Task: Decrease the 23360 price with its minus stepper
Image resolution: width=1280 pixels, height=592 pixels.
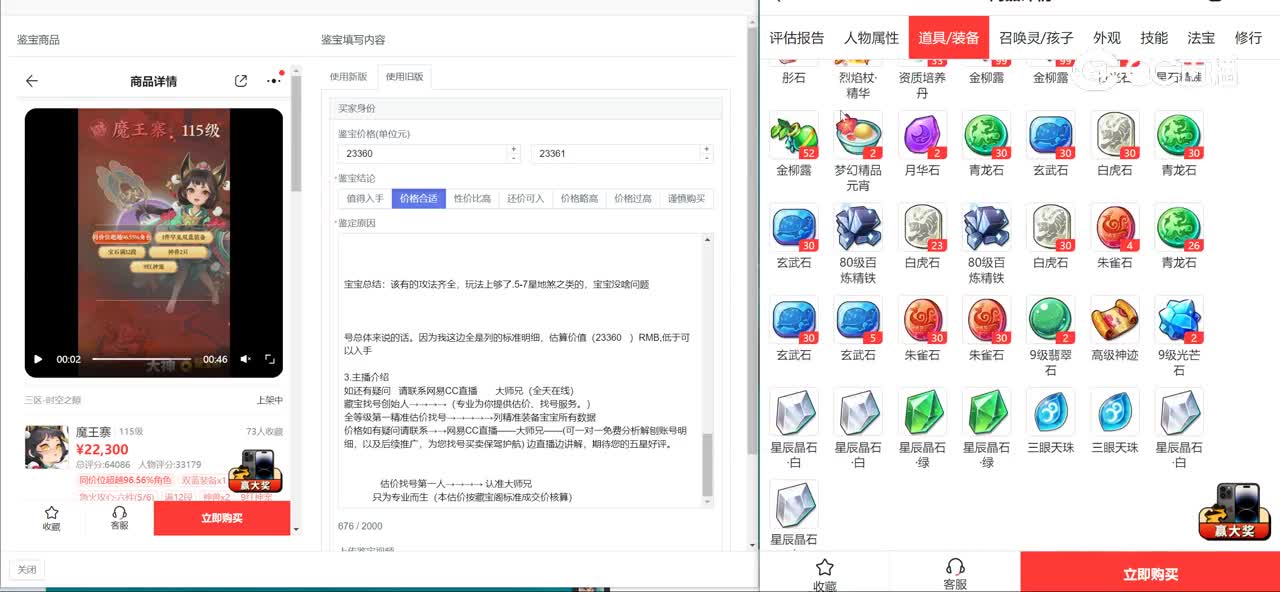Action: [514, 158]
